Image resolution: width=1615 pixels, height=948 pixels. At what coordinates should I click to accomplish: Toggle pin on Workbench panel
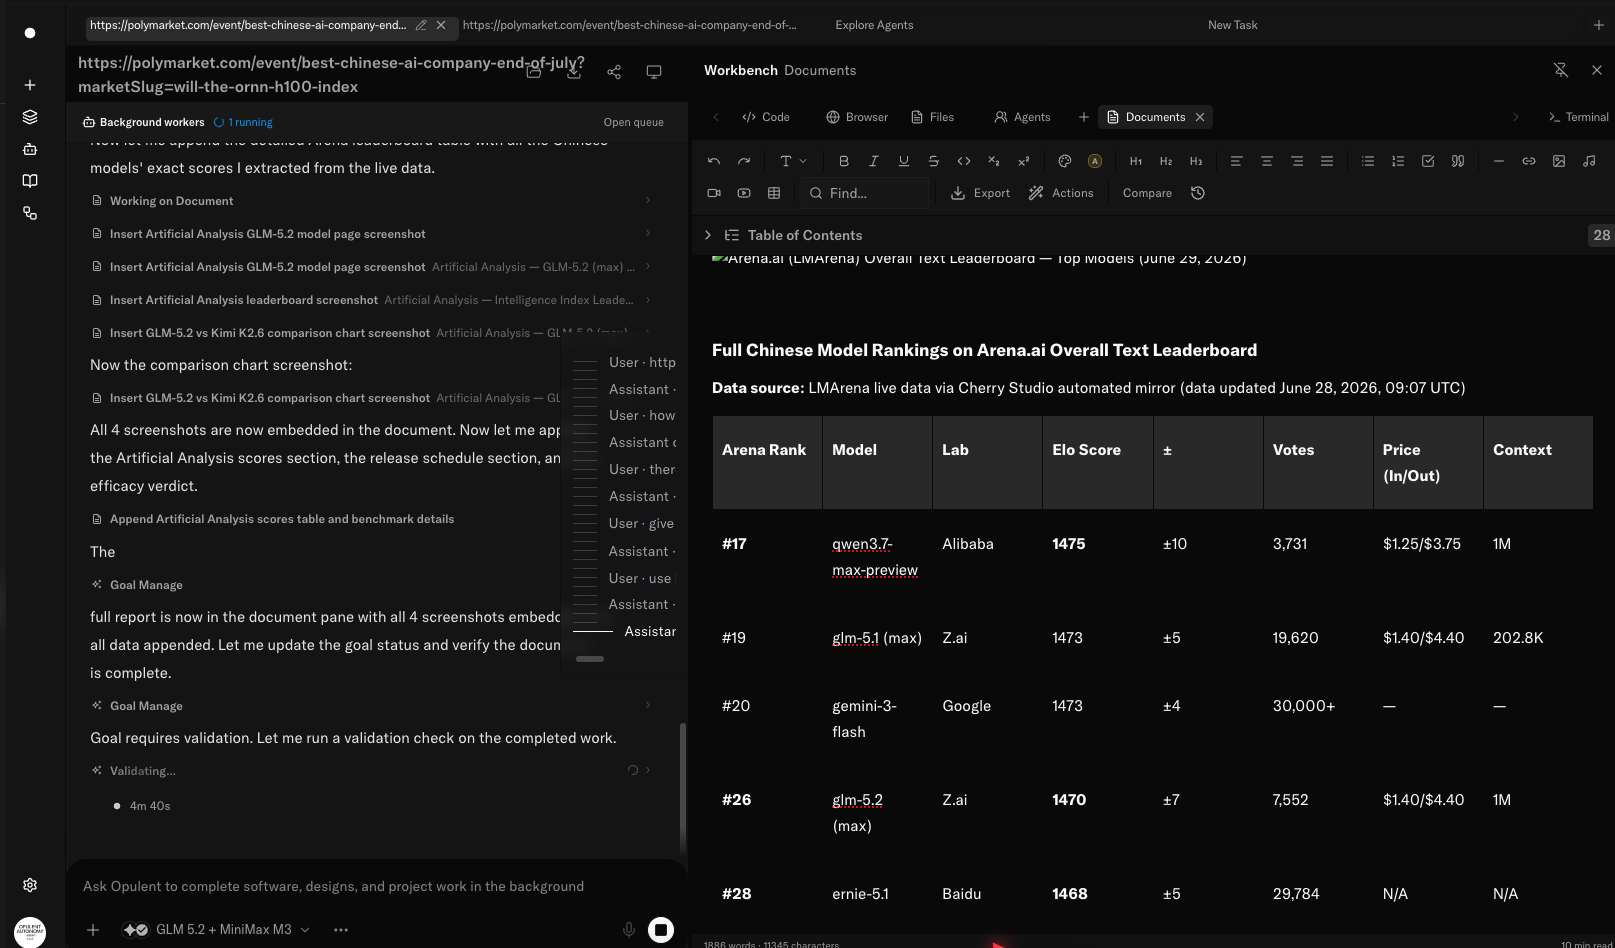click(x=1560, y=70)
